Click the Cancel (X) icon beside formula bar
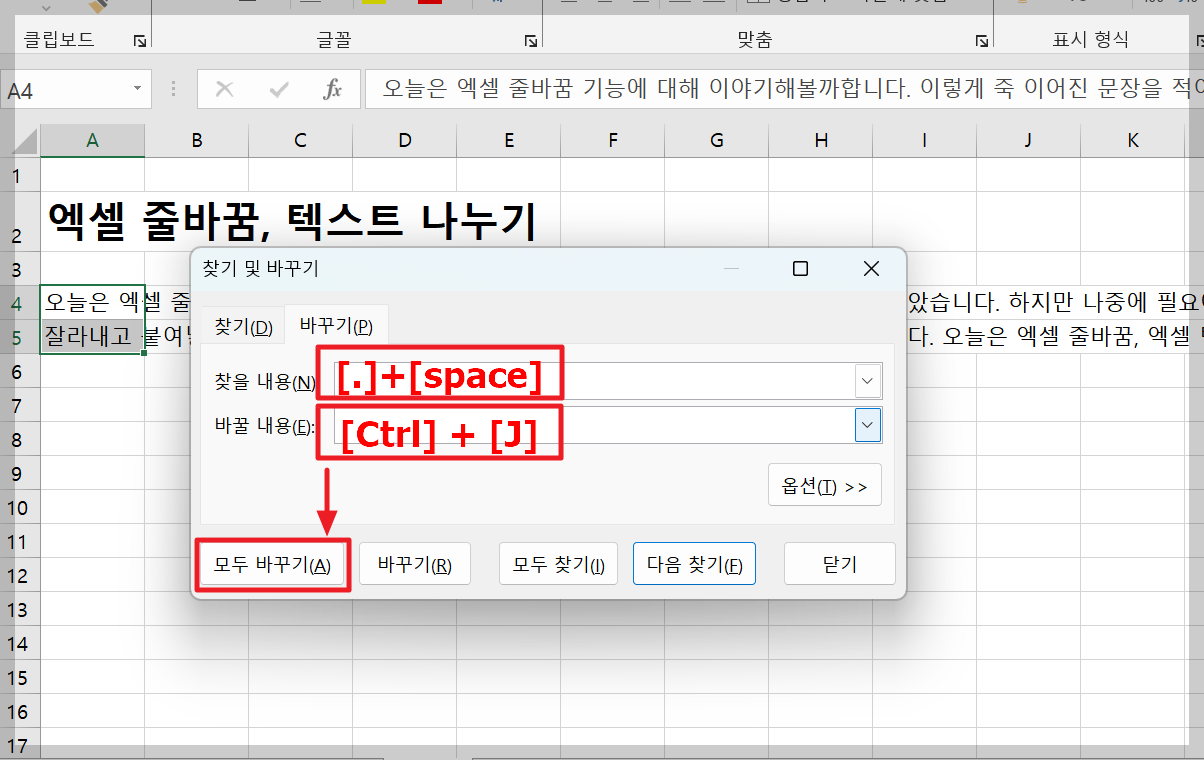Viewport: 1204px width, 760px height. click(x=224, y=89)
